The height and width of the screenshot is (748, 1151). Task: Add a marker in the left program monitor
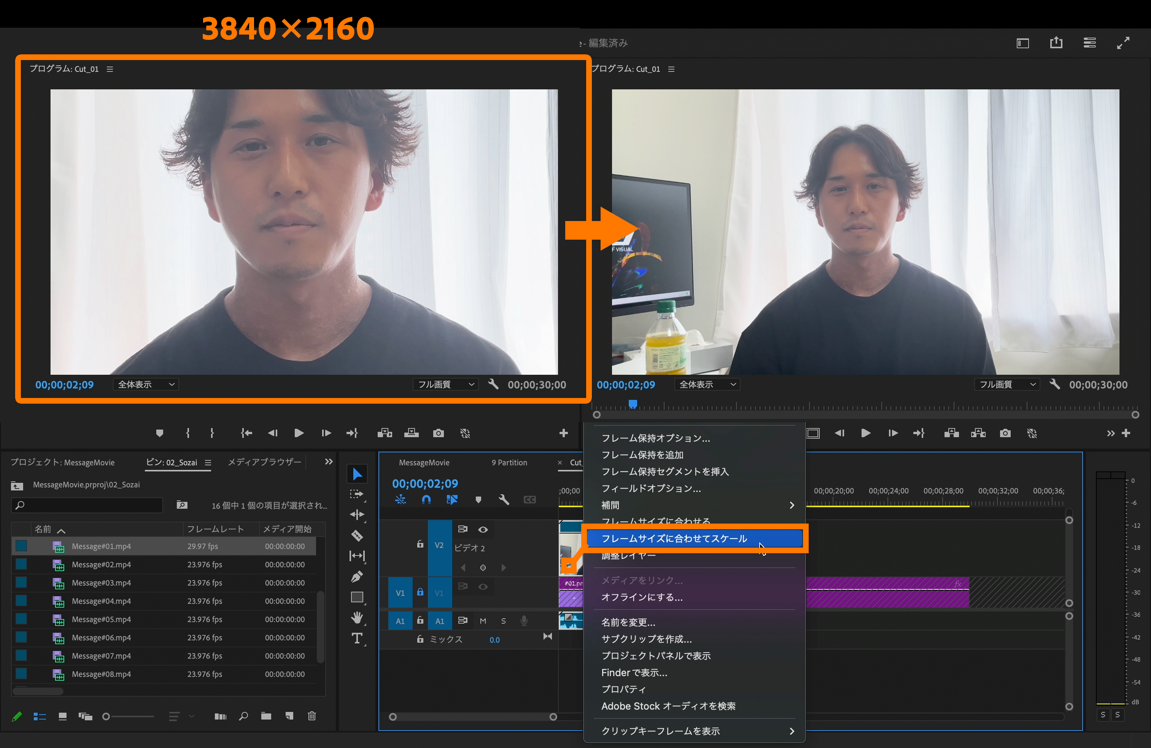(159, 434)
